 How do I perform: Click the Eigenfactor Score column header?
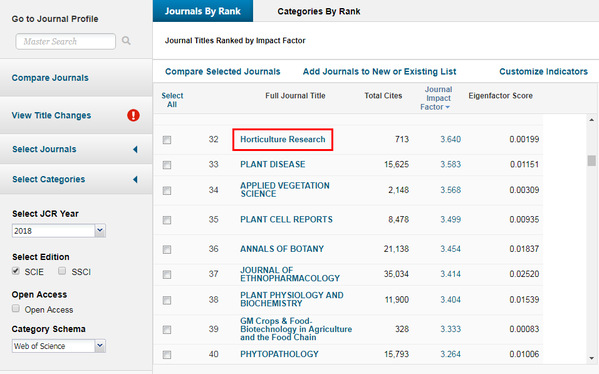pyautogui.click(x=500, y=96)
